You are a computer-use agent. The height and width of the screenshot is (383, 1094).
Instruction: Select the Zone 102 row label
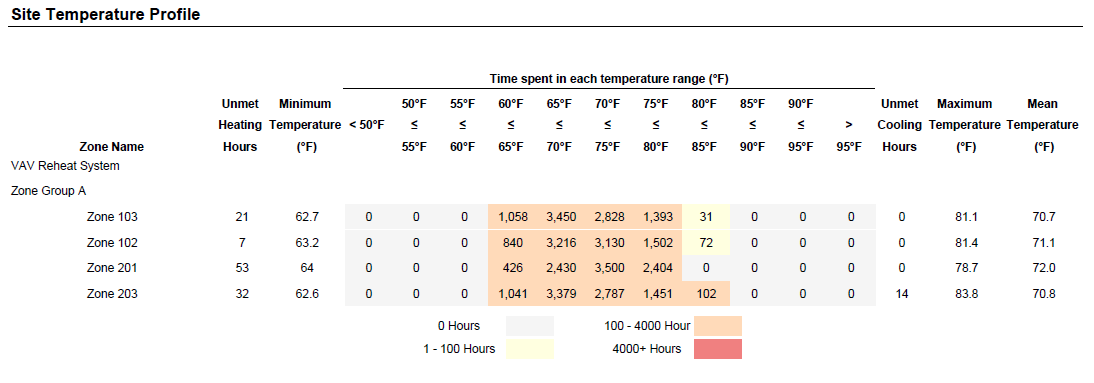click(x=112, y=243)
